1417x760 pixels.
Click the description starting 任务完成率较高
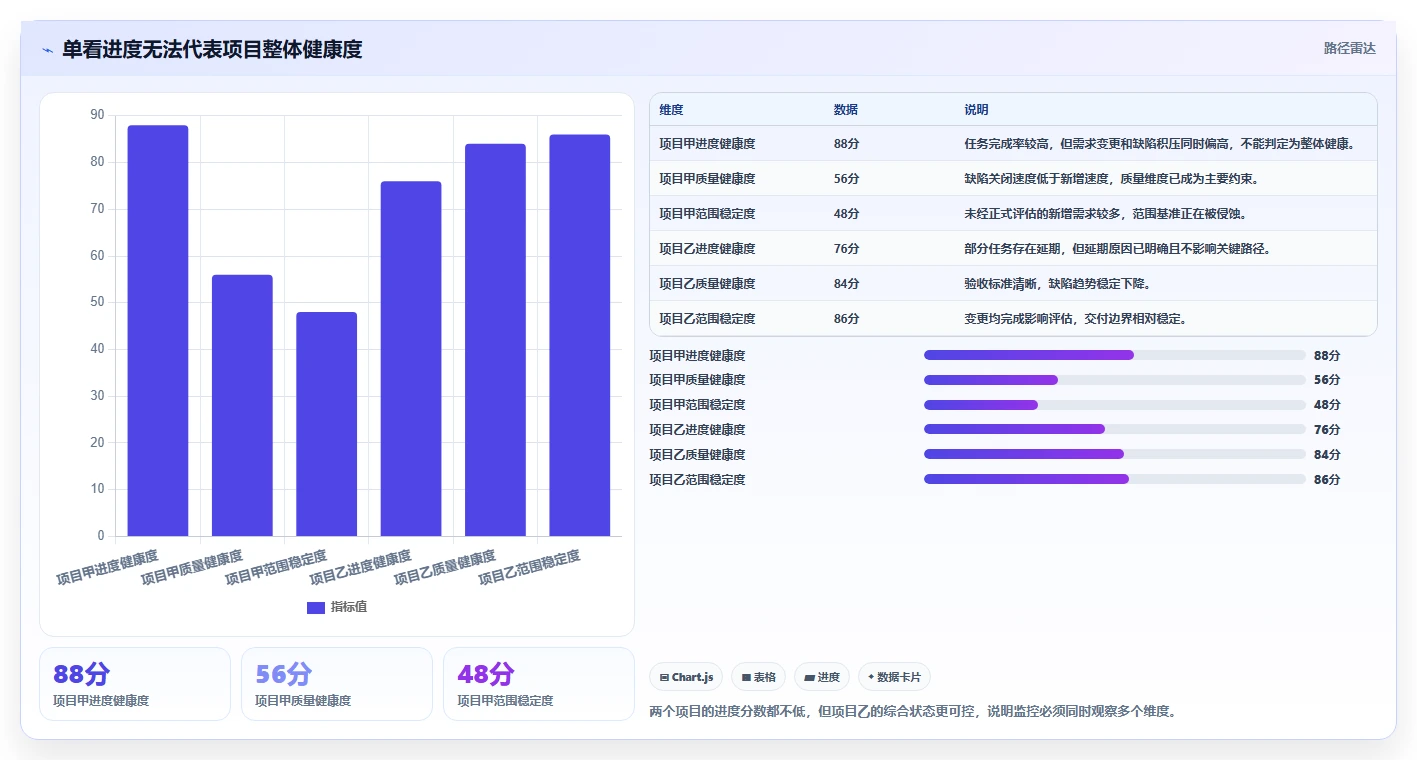point(1160,144)
